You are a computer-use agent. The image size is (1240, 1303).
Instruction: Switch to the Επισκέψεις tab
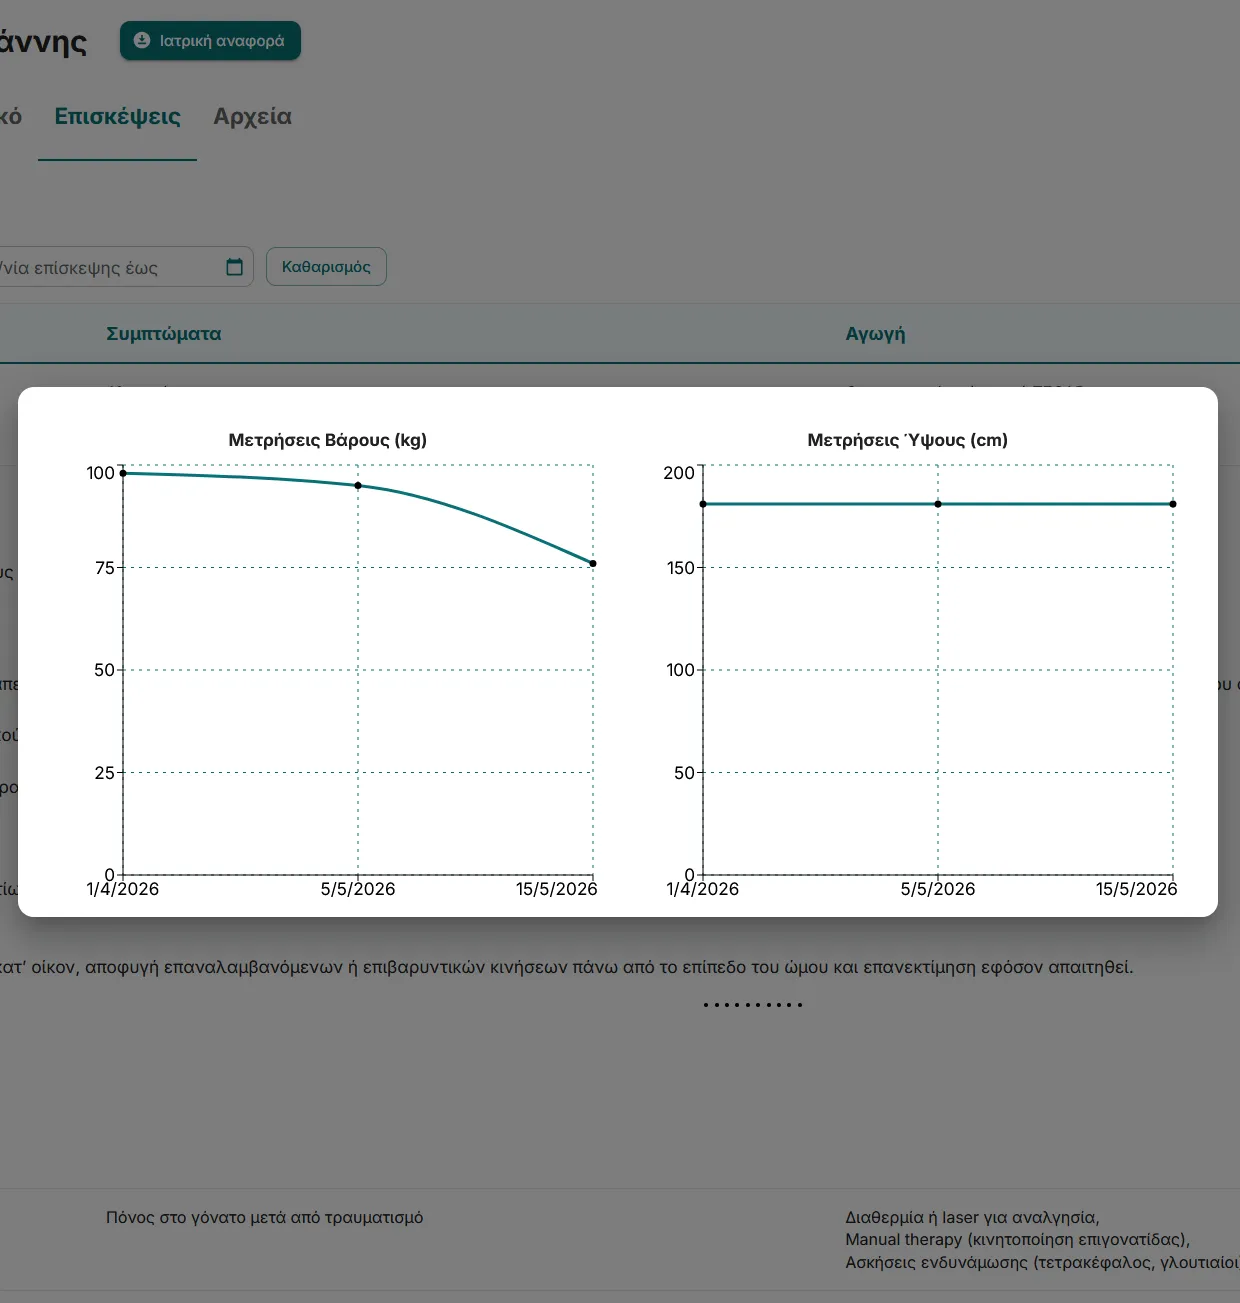117,117
